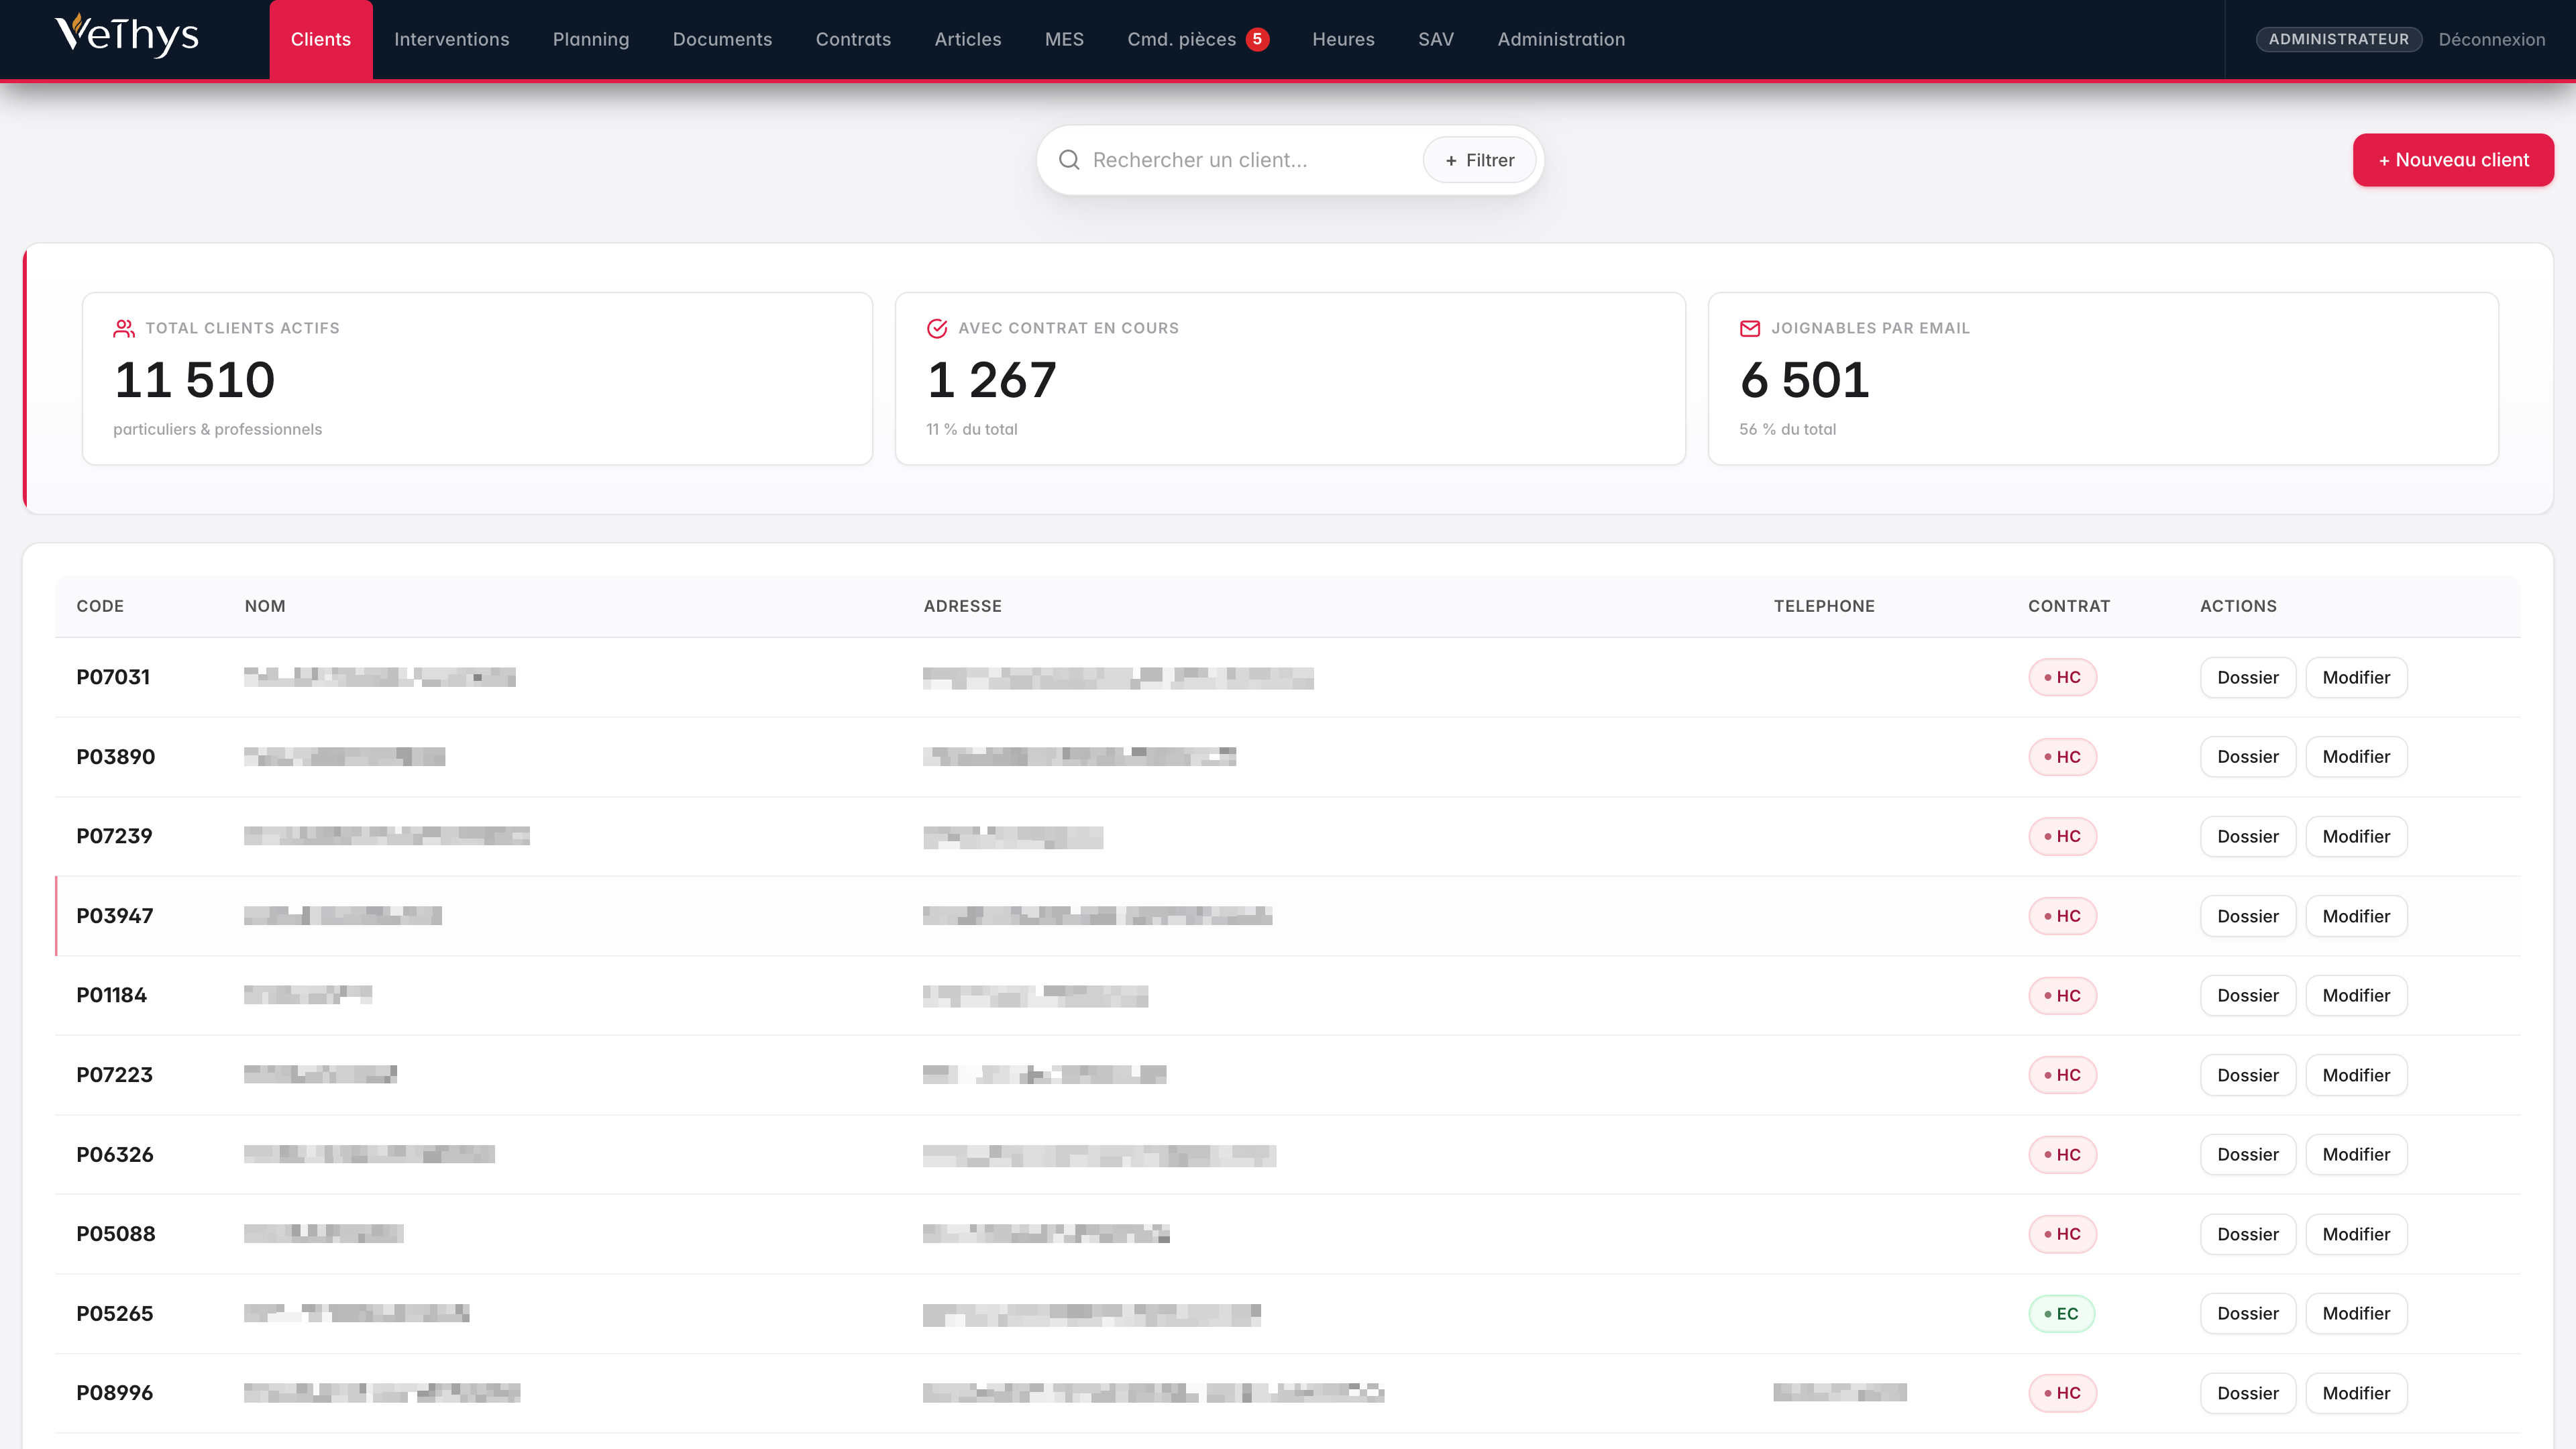
Task: Click the VeThys logo
Action: click(127, 36)
